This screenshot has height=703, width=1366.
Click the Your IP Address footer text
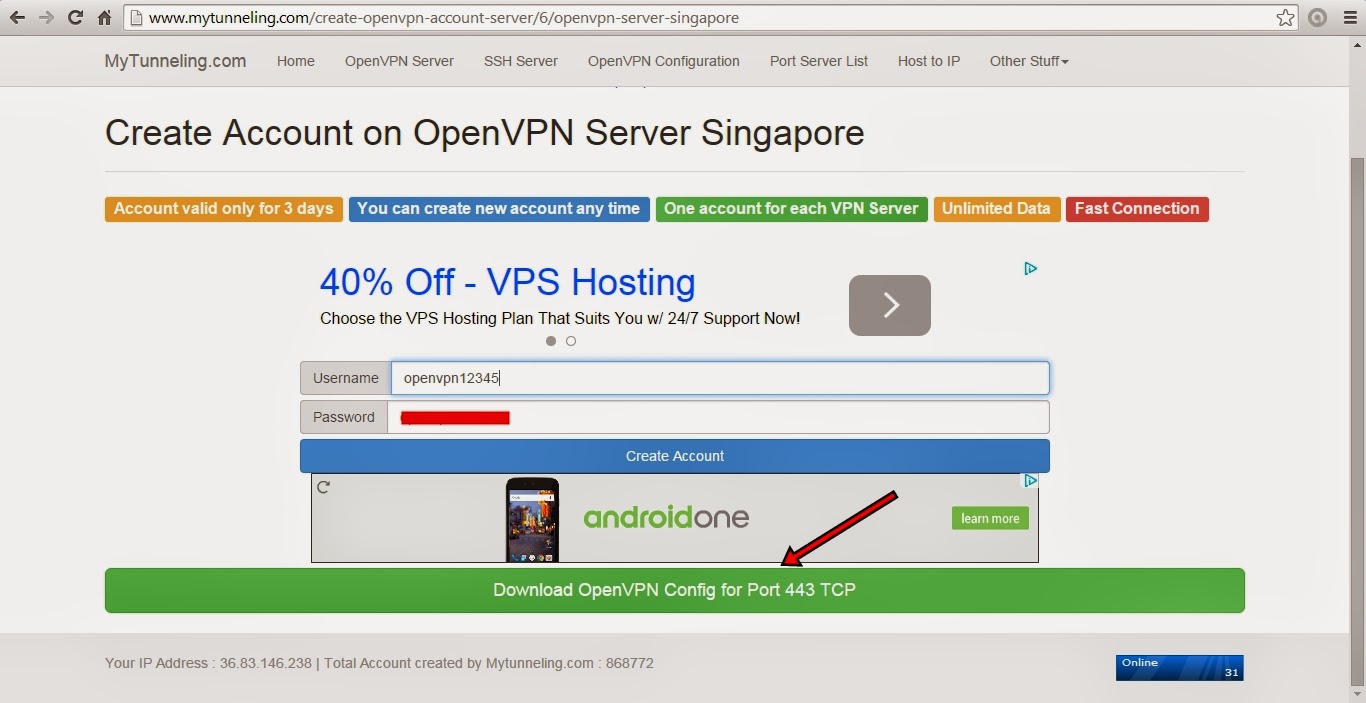(208, 663)
